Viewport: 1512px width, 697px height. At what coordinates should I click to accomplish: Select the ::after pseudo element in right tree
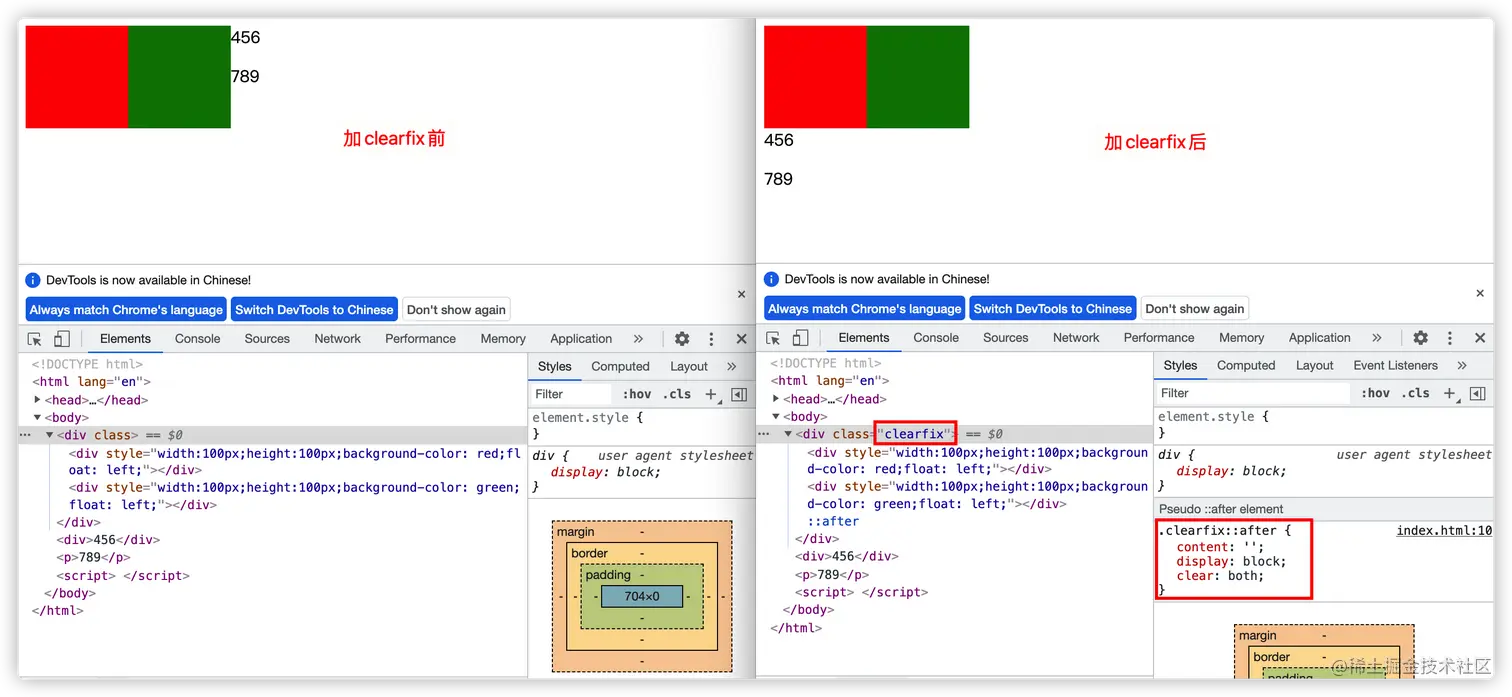833,521
